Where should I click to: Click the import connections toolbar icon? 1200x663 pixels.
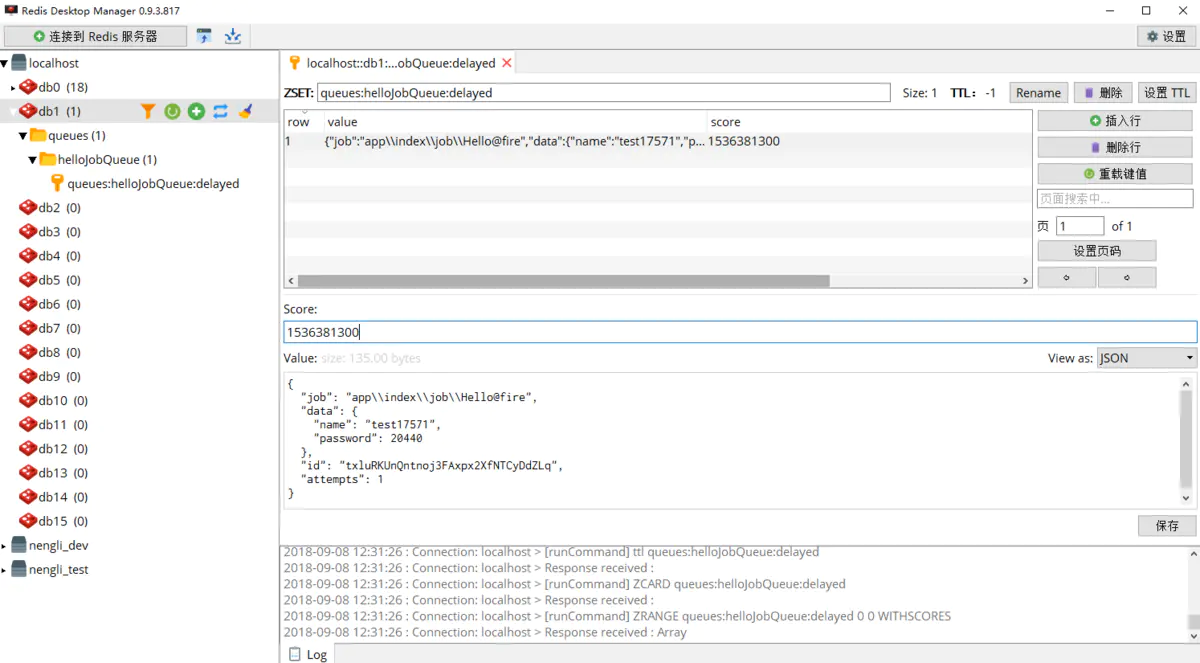[205, 36]
